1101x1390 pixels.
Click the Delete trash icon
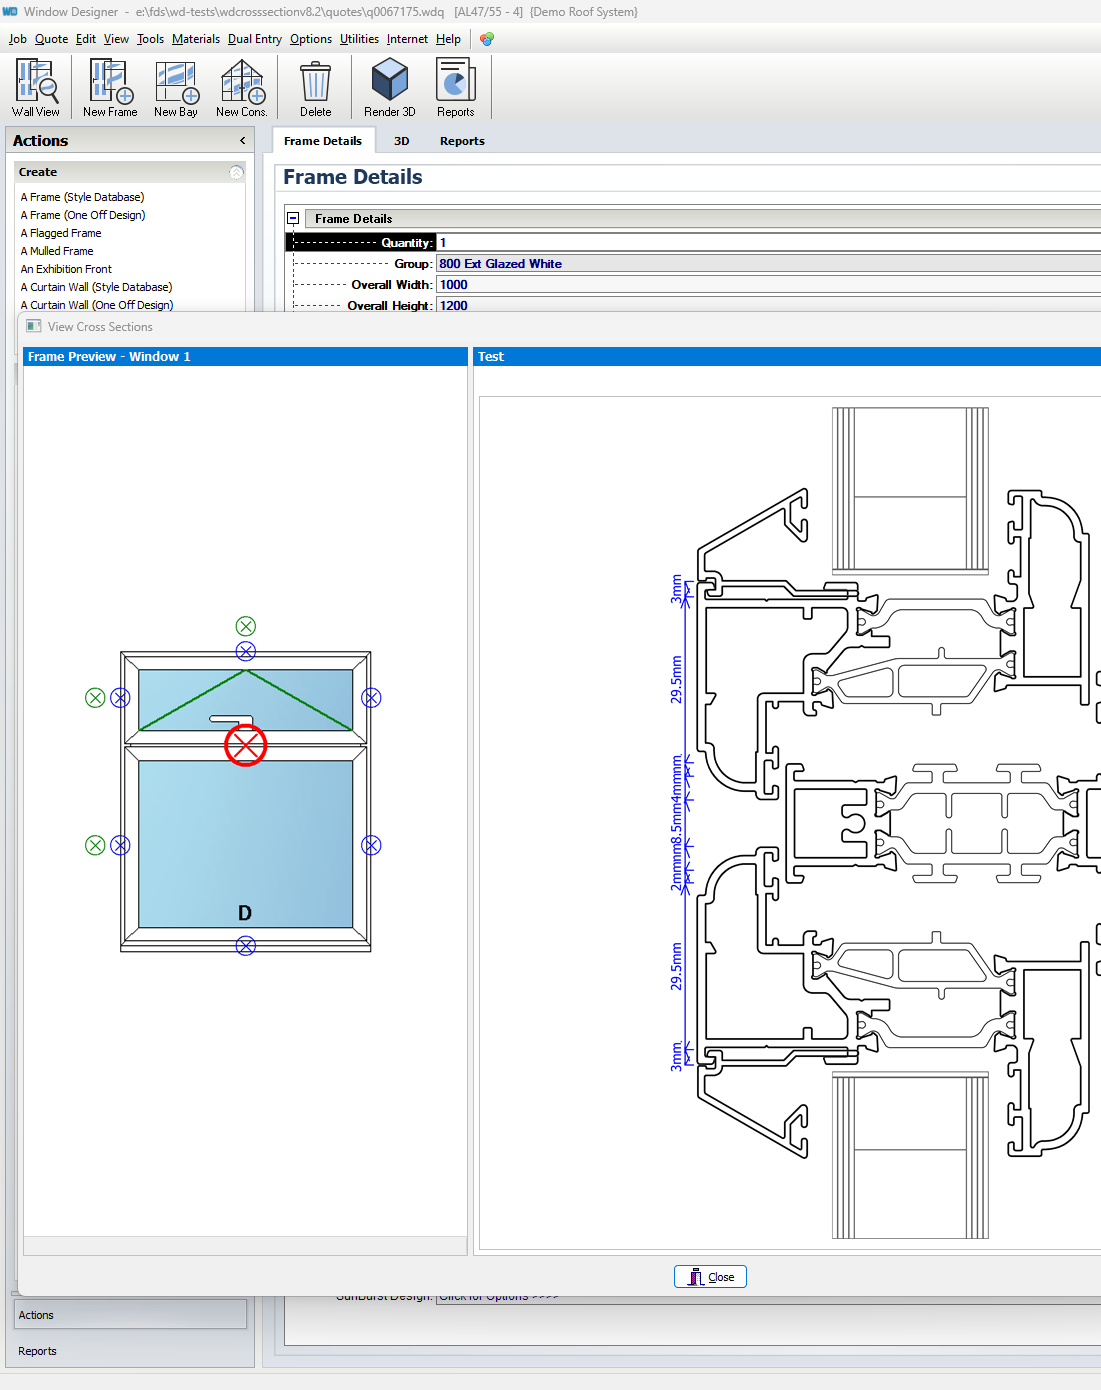[315, 88]
